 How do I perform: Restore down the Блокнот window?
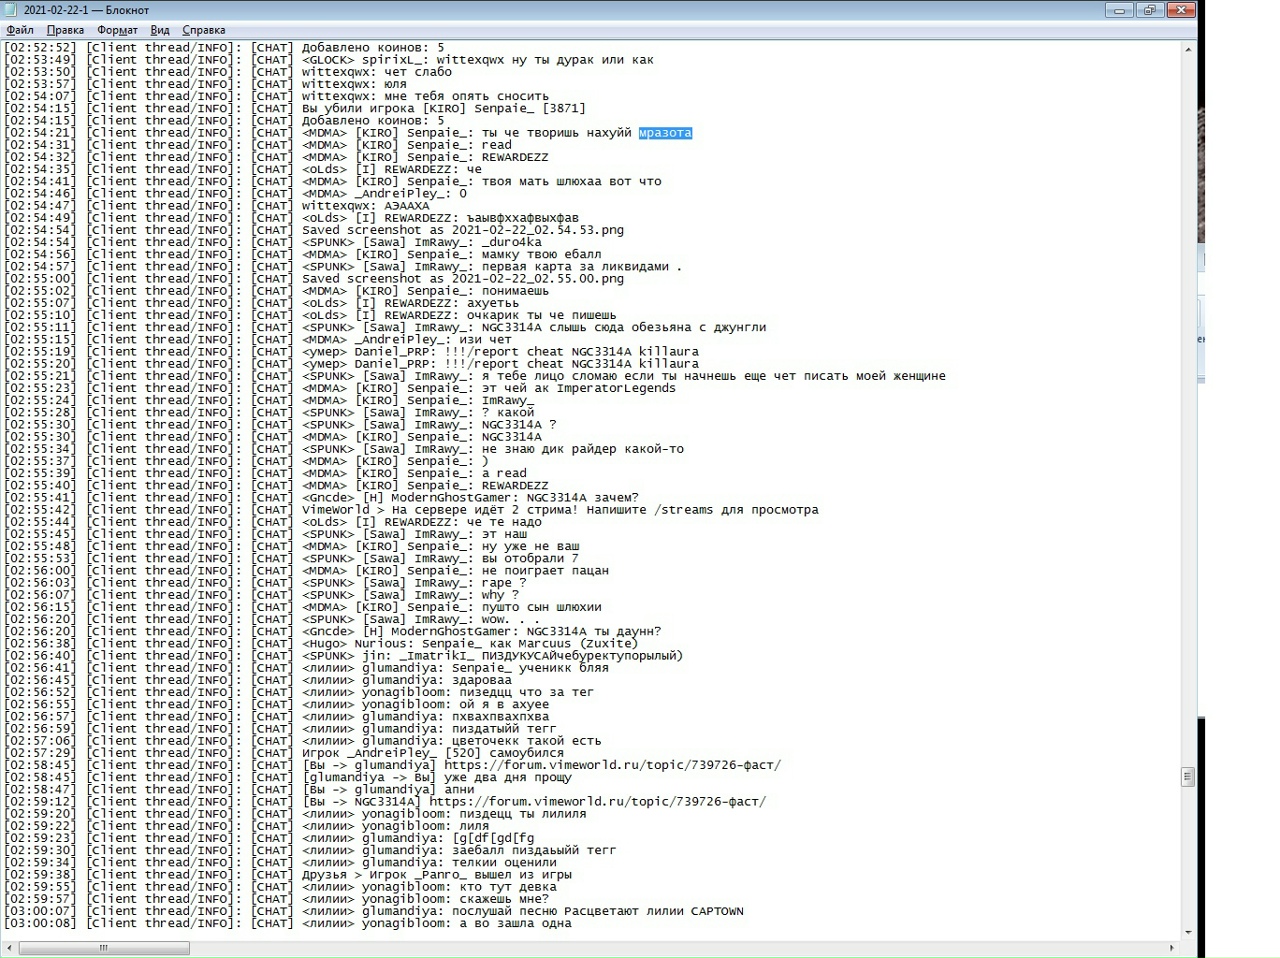pos(1149,10)
